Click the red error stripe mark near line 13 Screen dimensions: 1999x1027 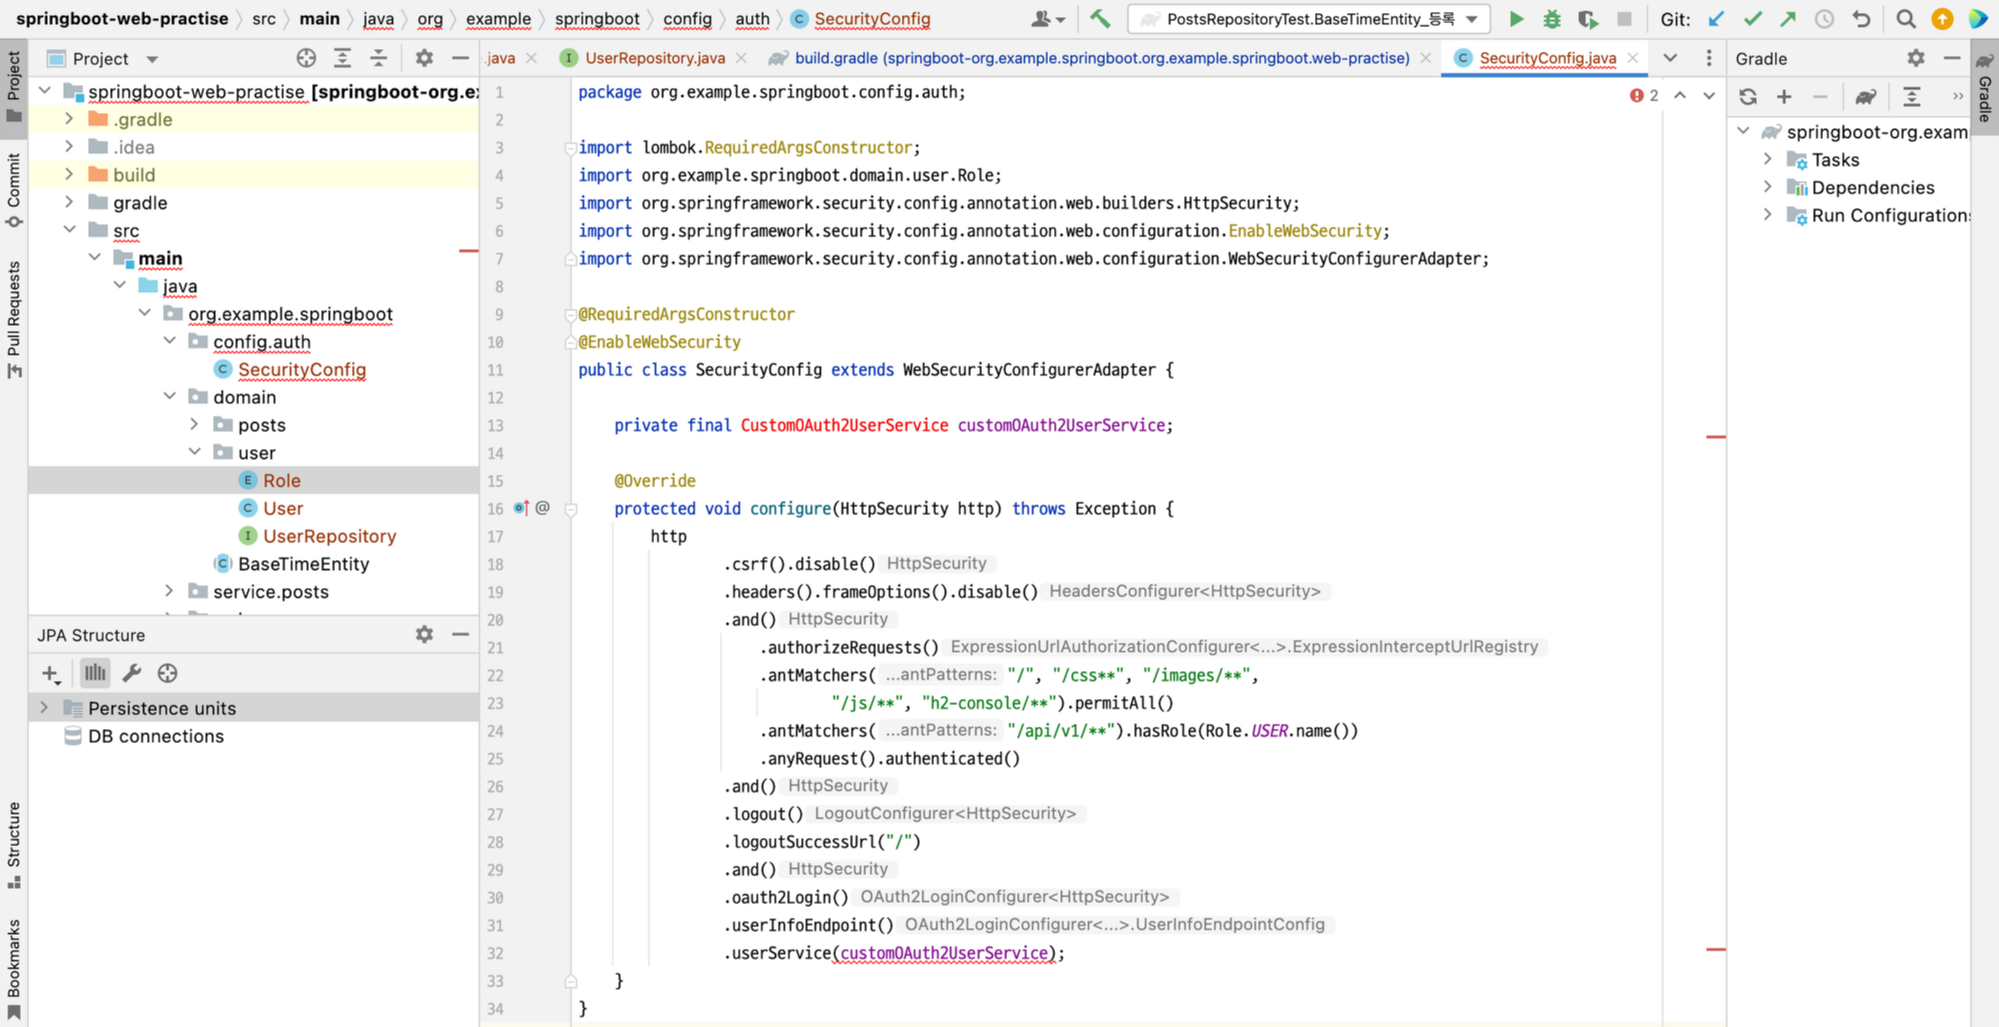click(1716, 437)
